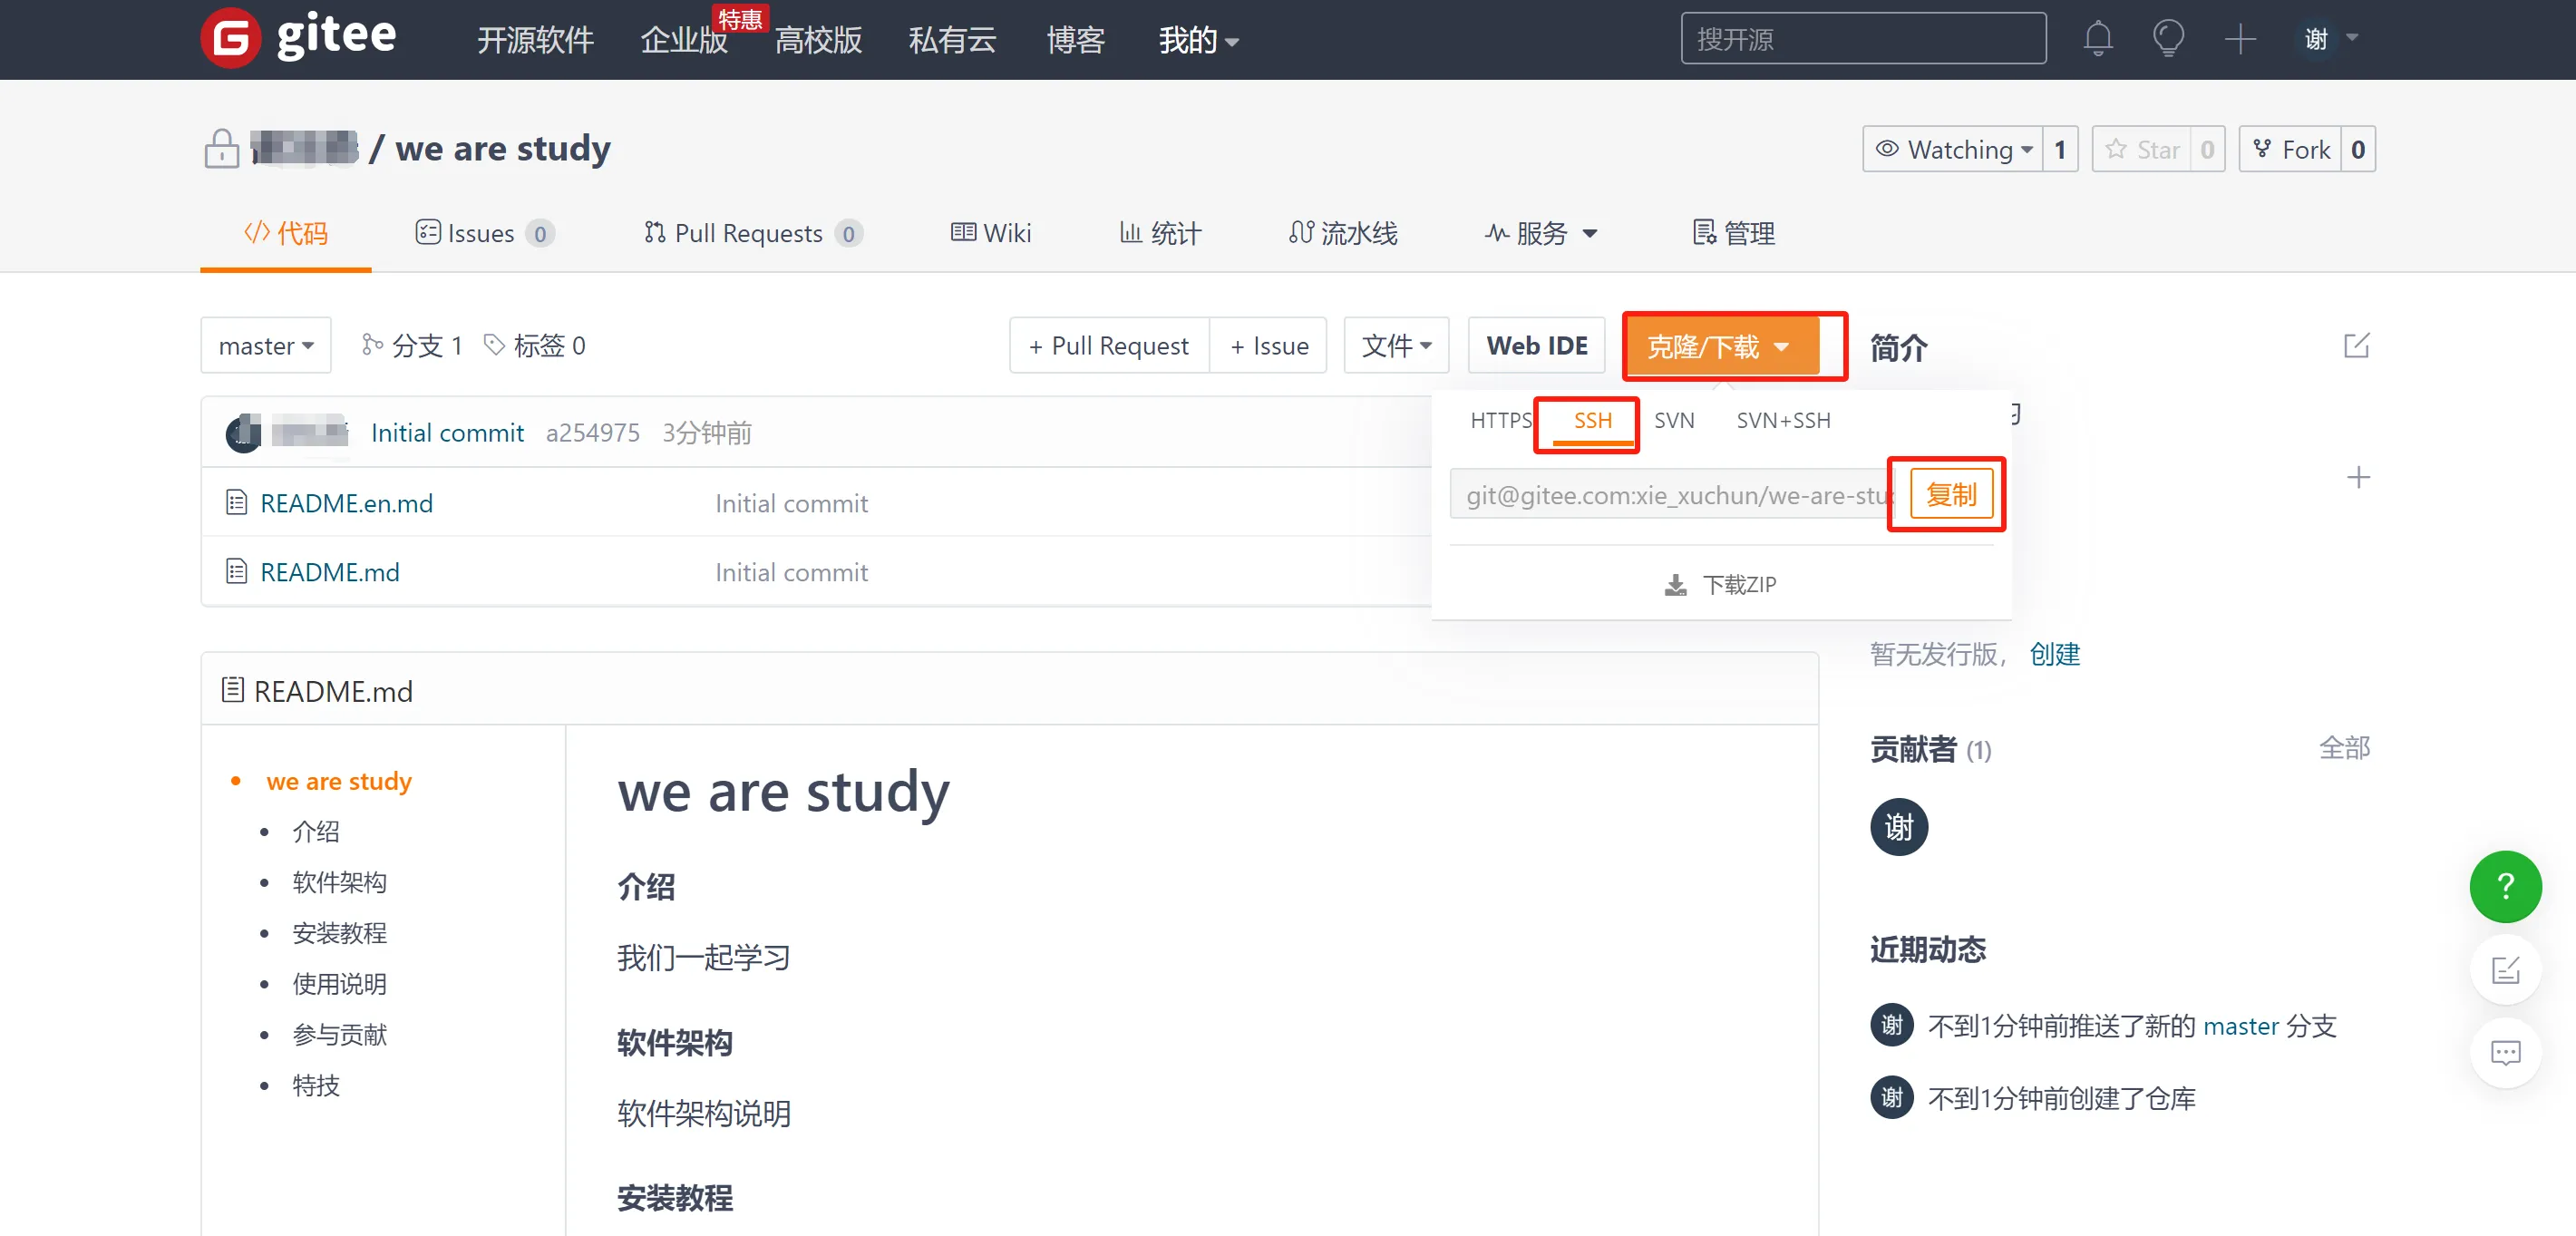Viewport: 2576px width, 1236px height.
Task: Click the contributor avatar 谢
Action: pos(1898,827)
